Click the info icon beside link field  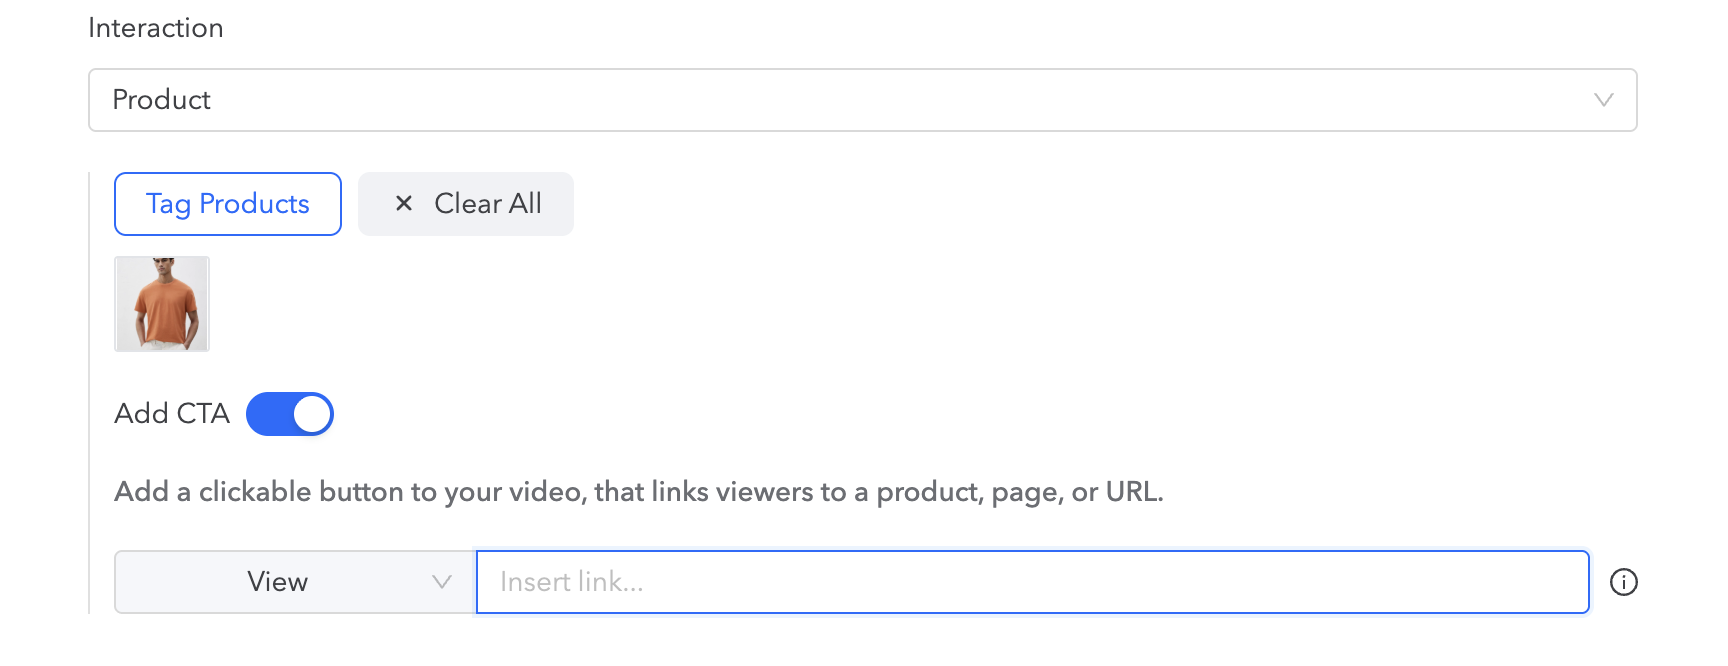pos(1623,582)
